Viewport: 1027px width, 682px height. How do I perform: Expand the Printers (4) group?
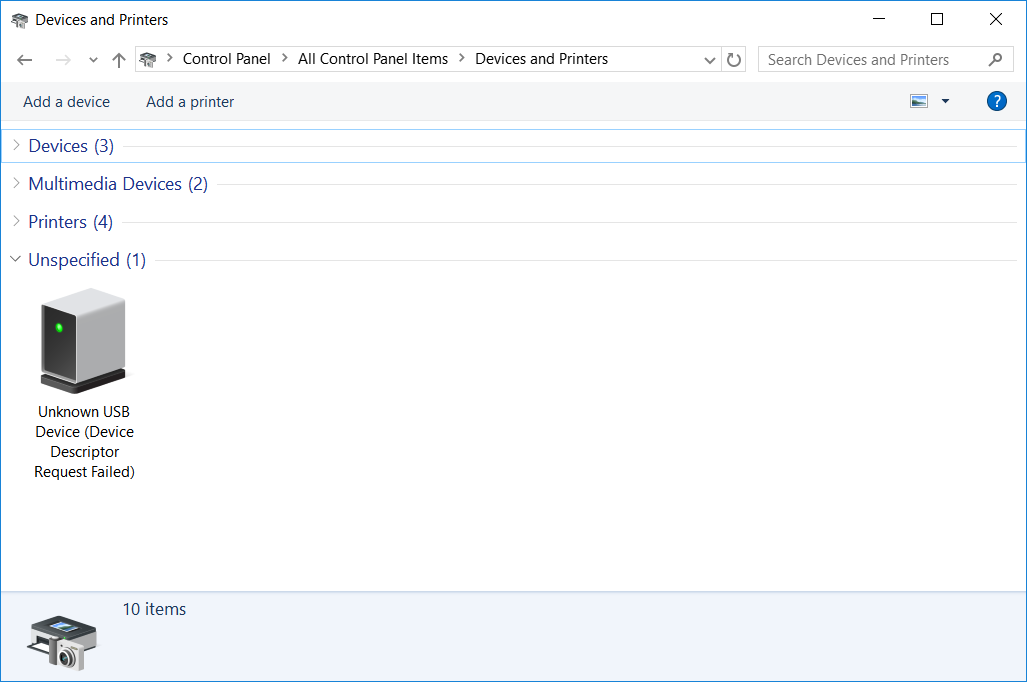pos(16,222)
